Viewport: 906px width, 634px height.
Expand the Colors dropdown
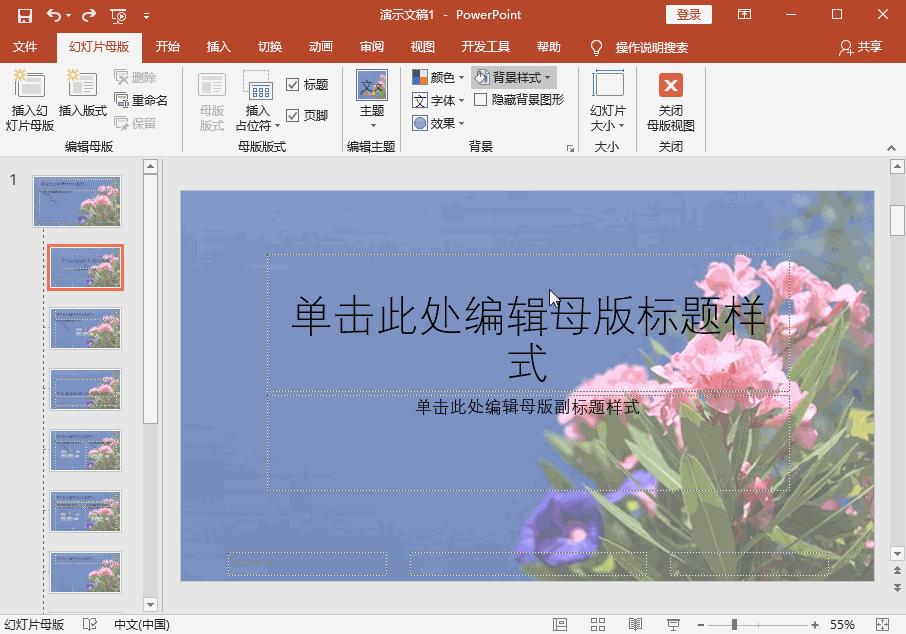[x=437, y=76]
